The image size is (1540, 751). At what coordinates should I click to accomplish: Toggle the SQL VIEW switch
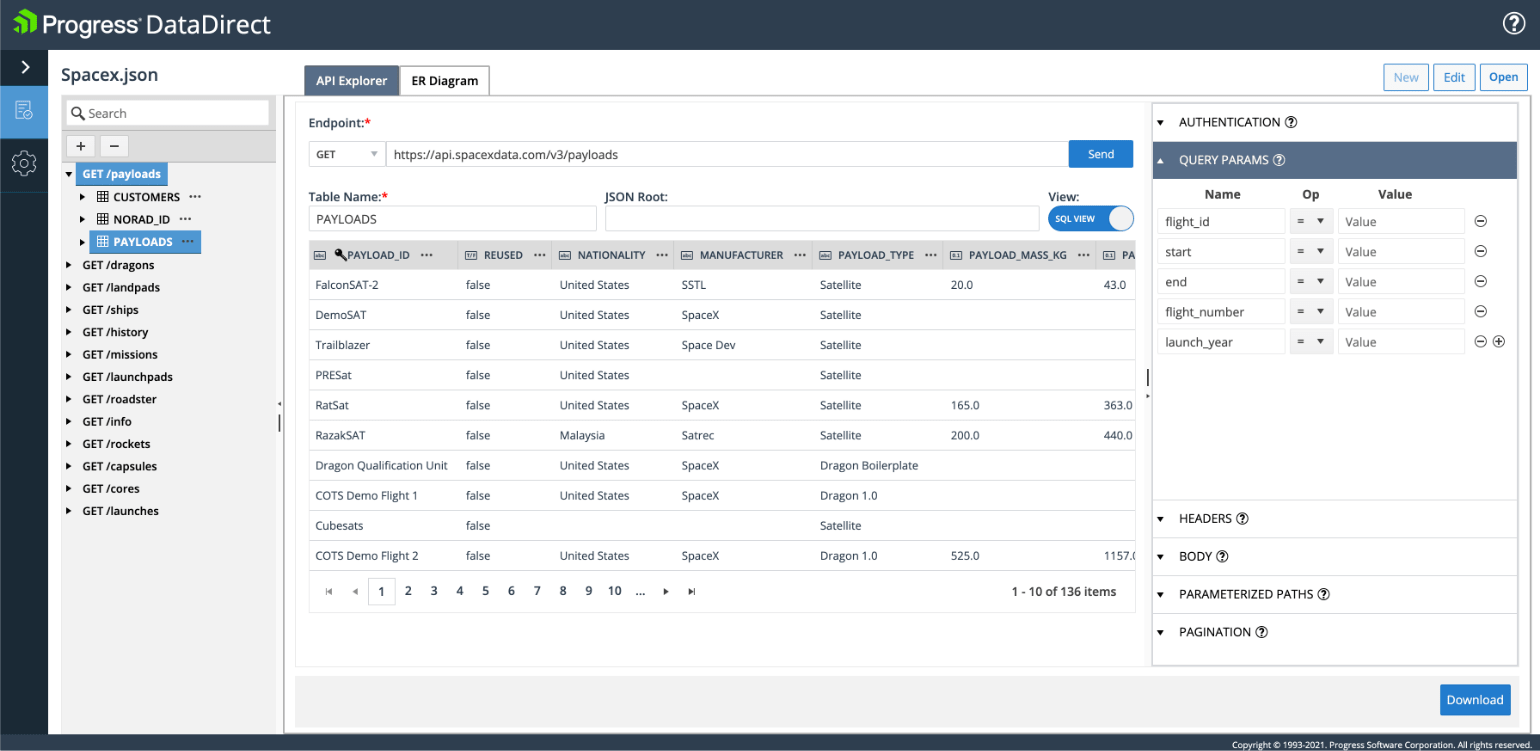pyautogui.click(x=1090, y=218)
